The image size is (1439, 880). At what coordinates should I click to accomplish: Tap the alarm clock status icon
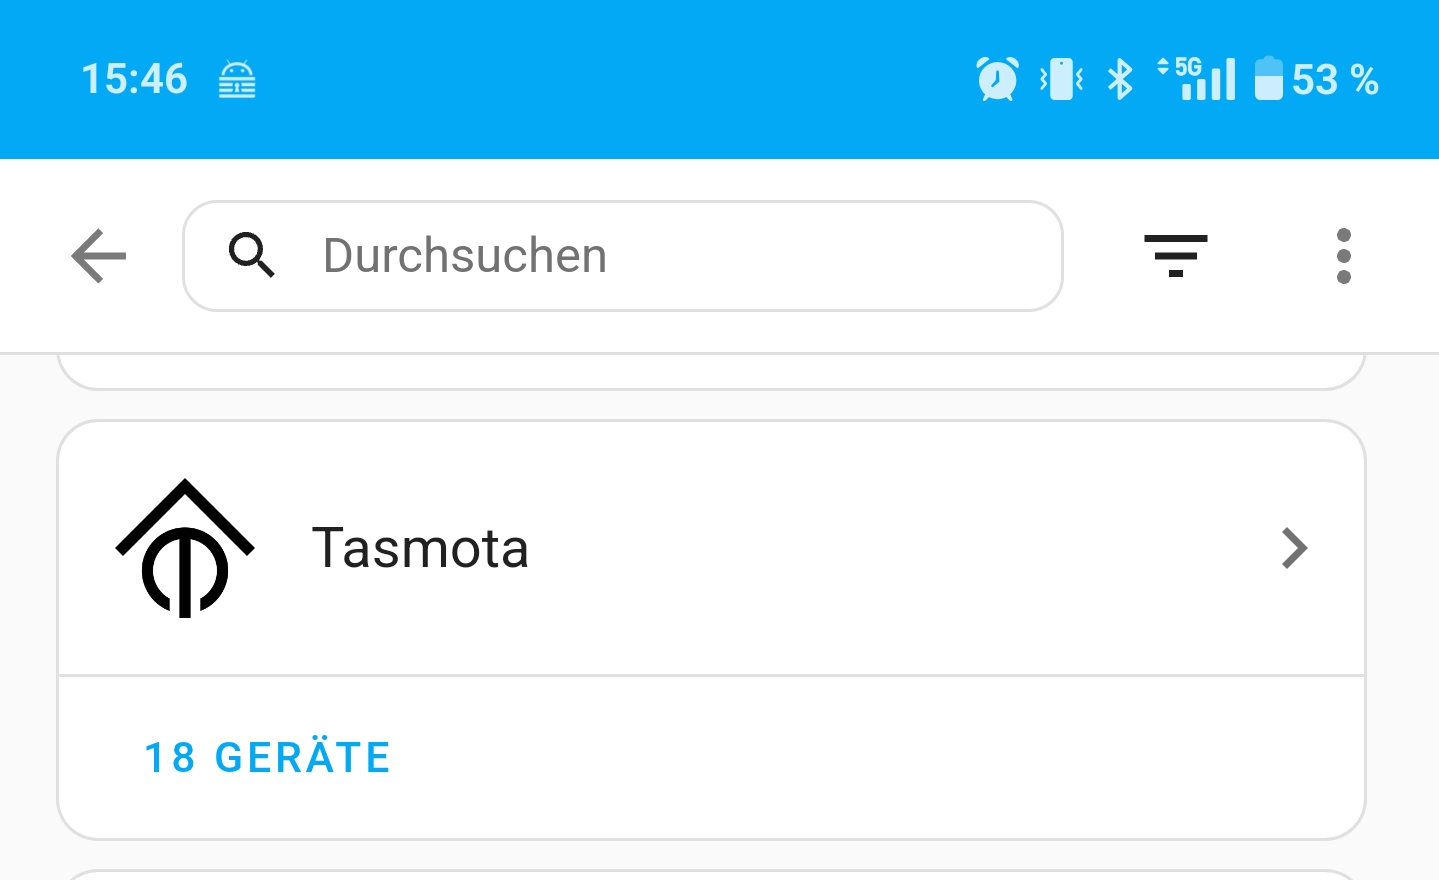(997, 79)
